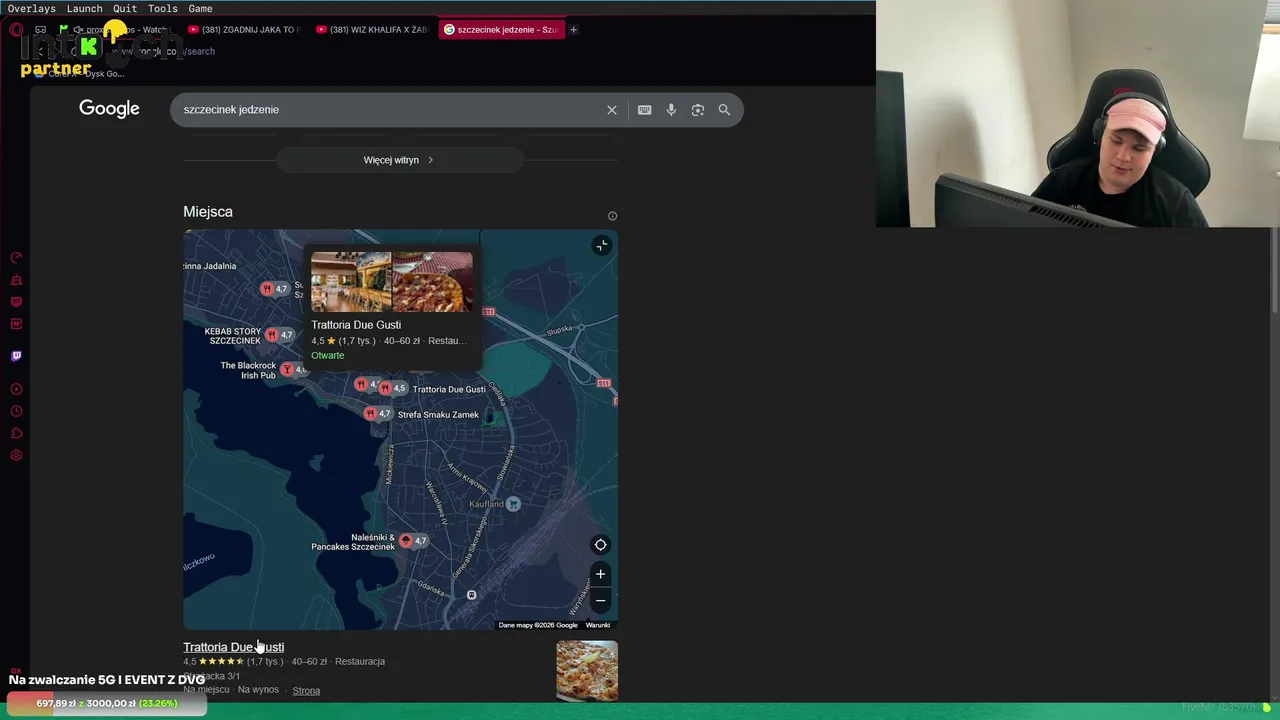Open the Opera menu logo

16,30
